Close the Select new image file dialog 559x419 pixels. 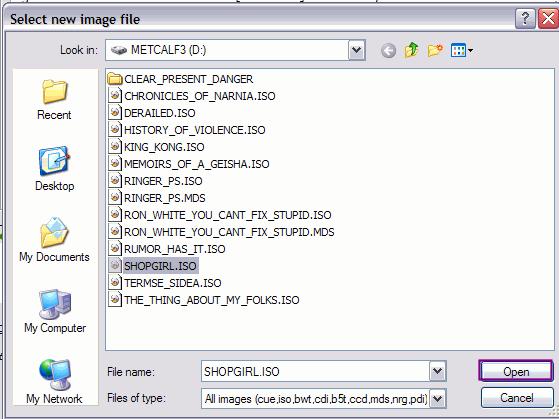(548, 19)
